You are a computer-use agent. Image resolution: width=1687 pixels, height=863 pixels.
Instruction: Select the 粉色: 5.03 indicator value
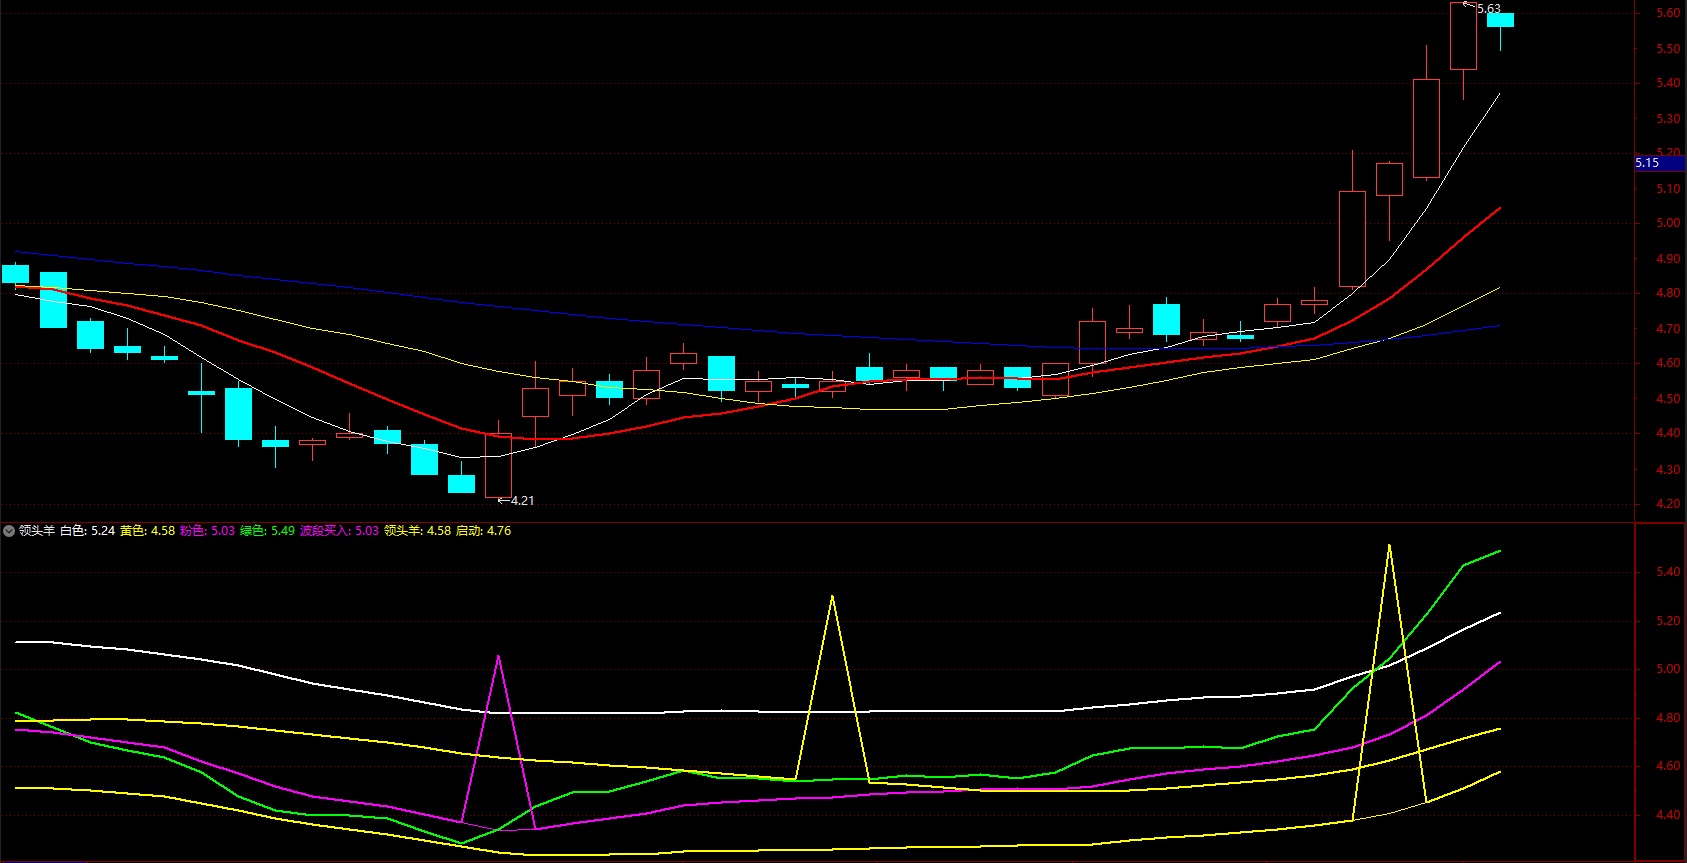coord(207,531)
